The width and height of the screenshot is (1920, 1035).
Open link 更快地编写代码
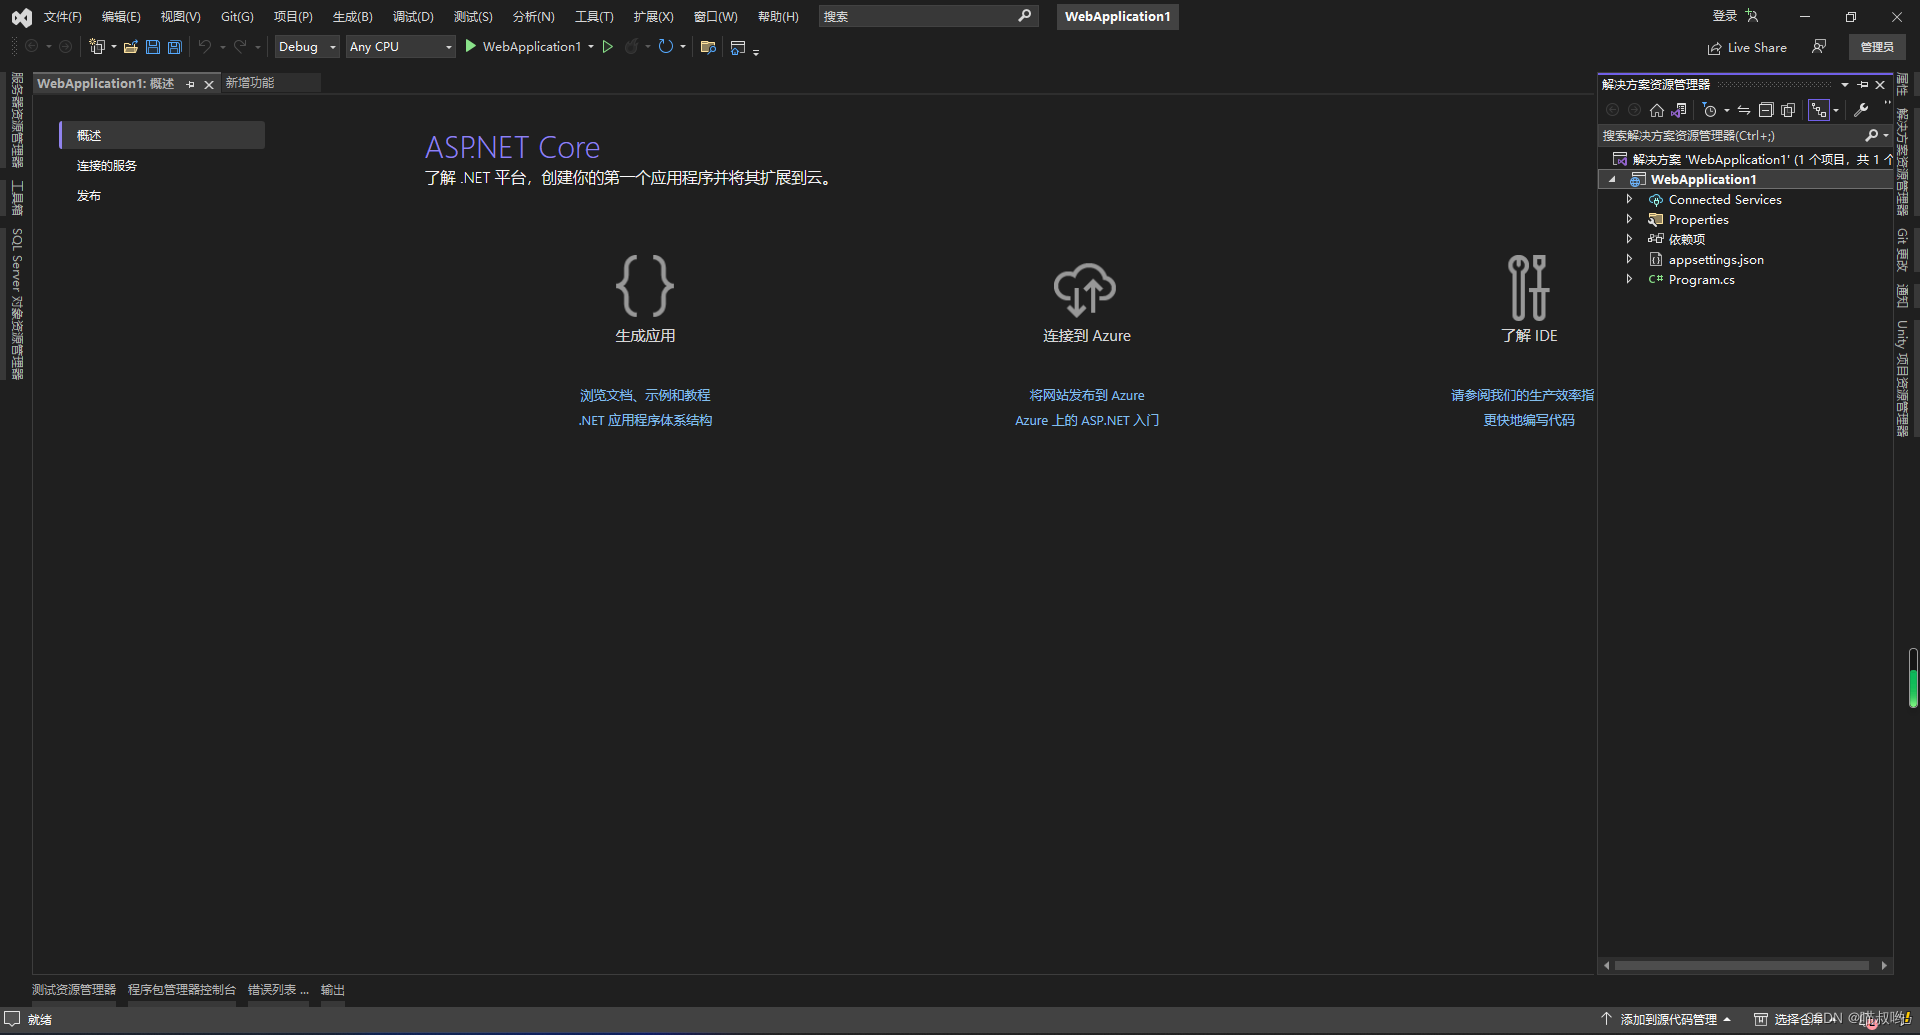coord(1528,421)
